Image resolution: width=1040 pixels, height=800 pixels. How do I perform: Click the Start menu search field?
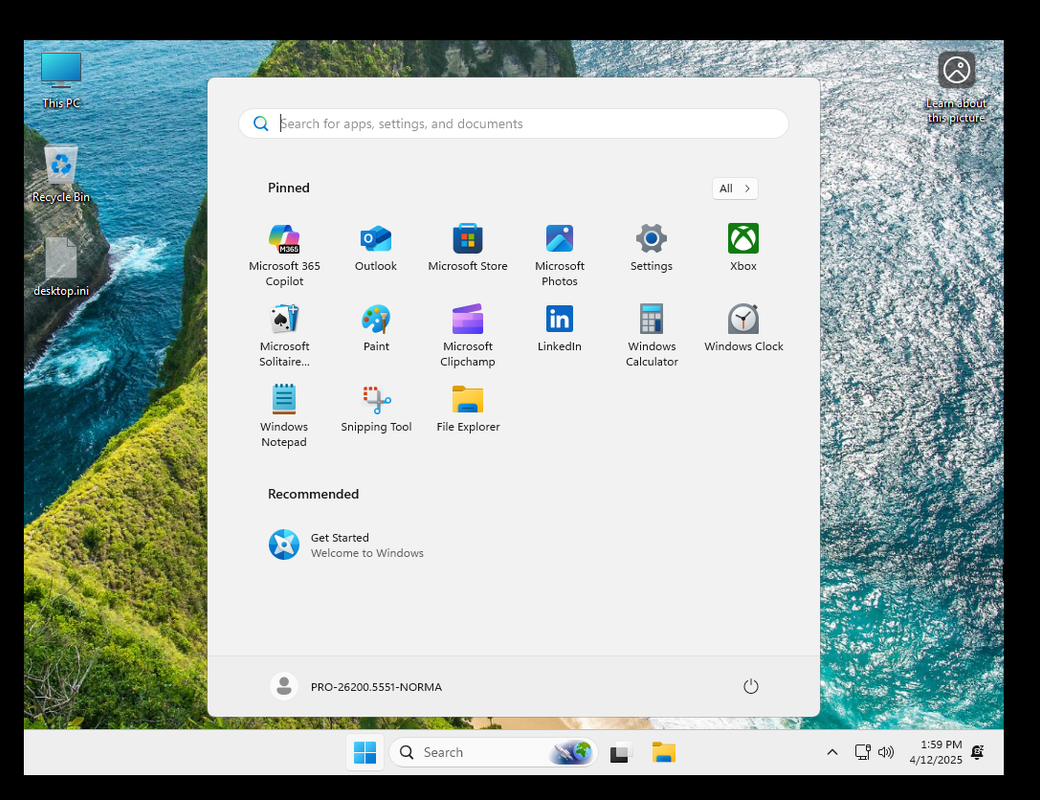click(x=513, y=123)
